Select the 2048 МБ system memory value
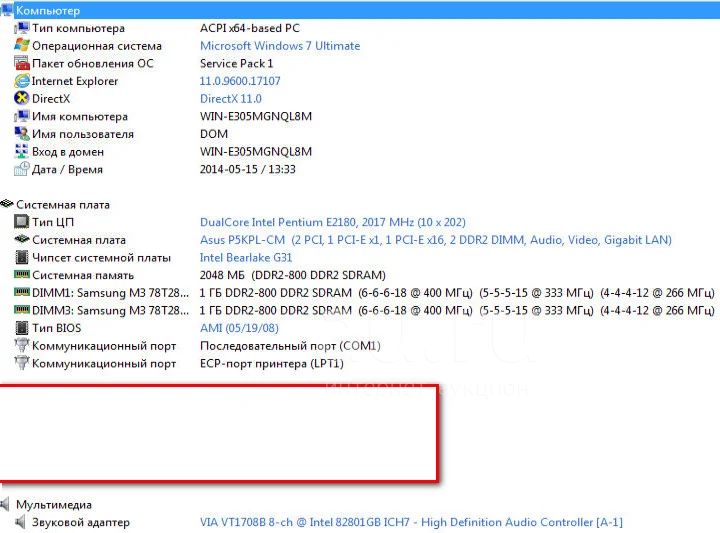720x533 pixels. 293,275
